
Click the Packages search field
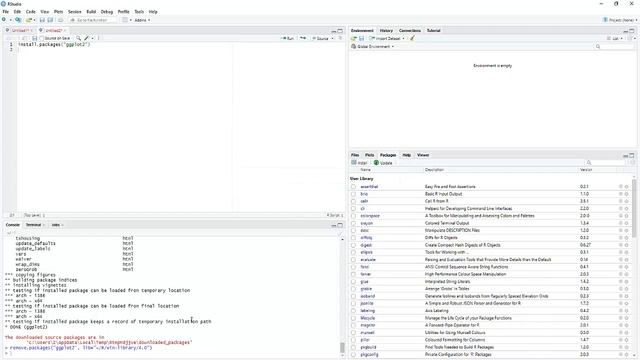tap(607, 162)
